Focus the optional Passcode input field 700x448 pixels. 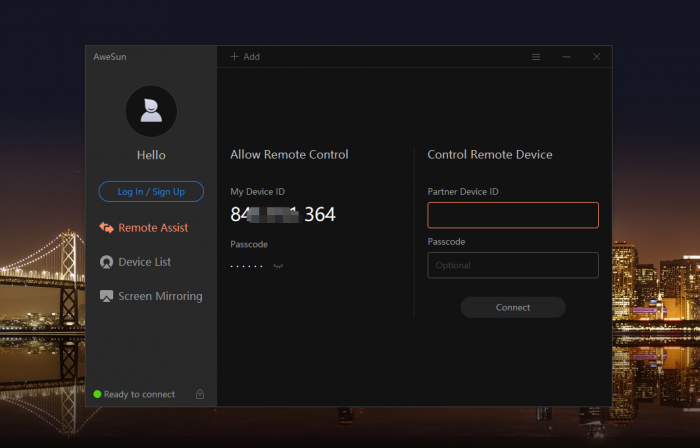513,265
